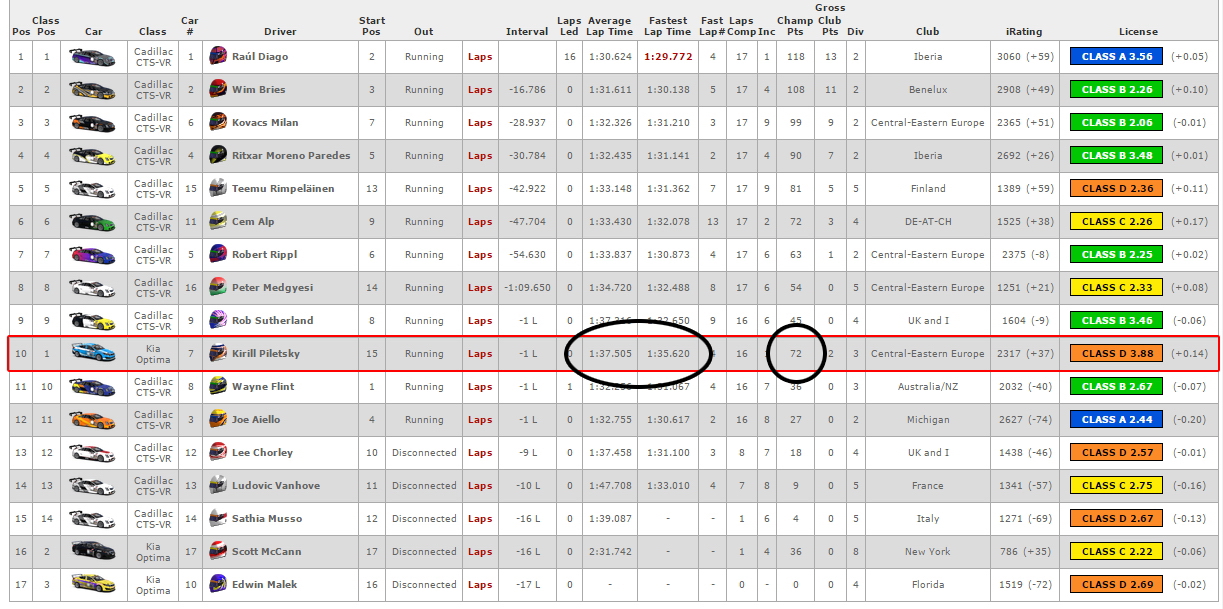Sort by the Driver column header
Image resolution: width=1223 pixels, height=609 pixels.
[280, 32]
